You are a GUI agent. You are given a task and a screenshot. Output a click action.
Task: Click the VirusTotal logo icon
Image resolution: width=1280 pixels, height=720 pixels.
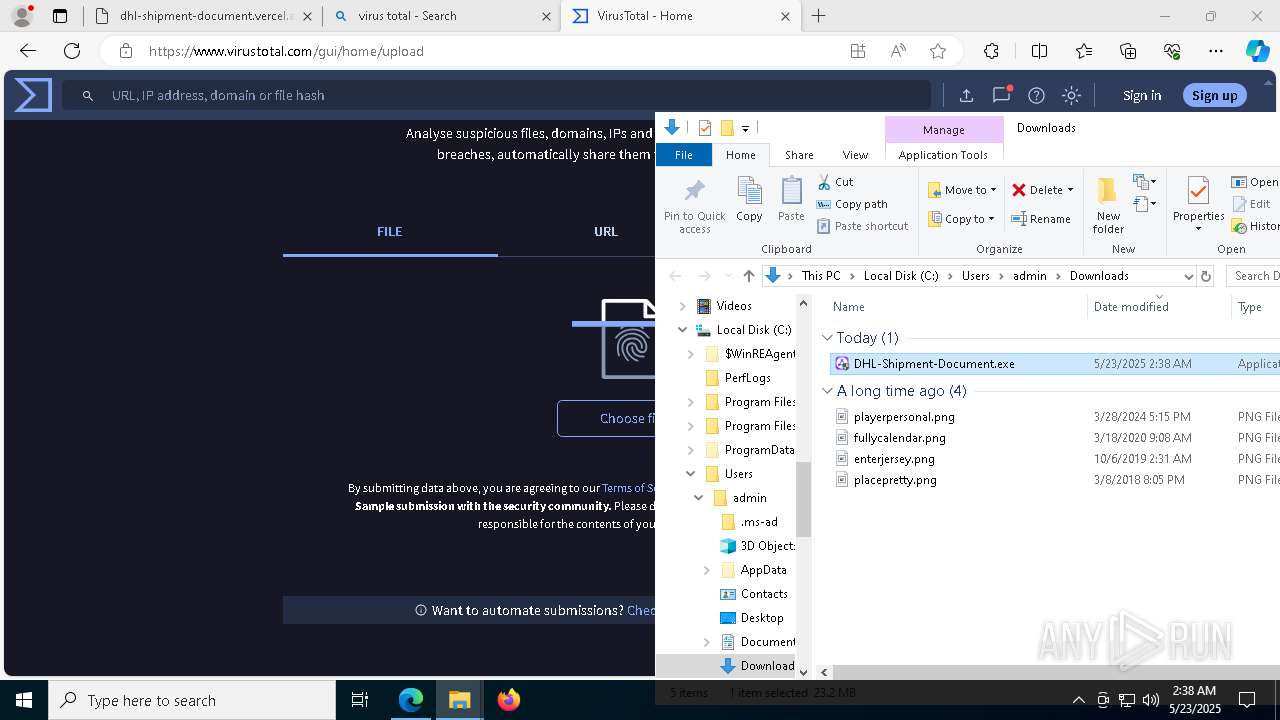click(33, 95)
